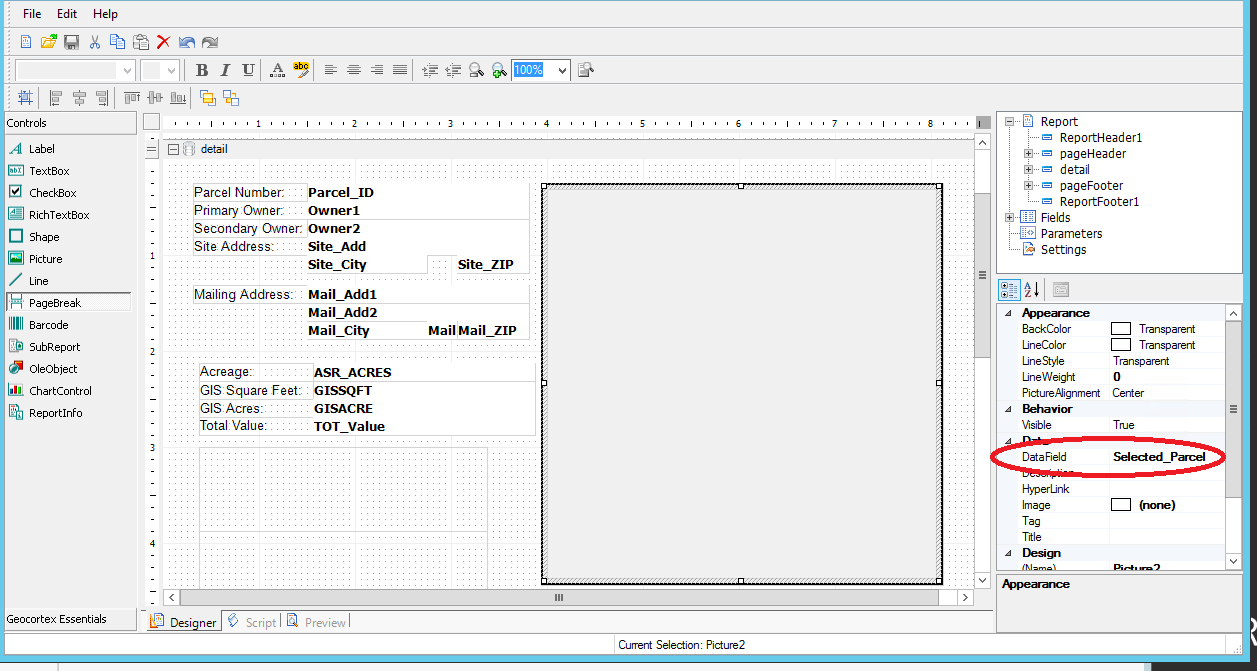Open the font color picker icon

278,70
